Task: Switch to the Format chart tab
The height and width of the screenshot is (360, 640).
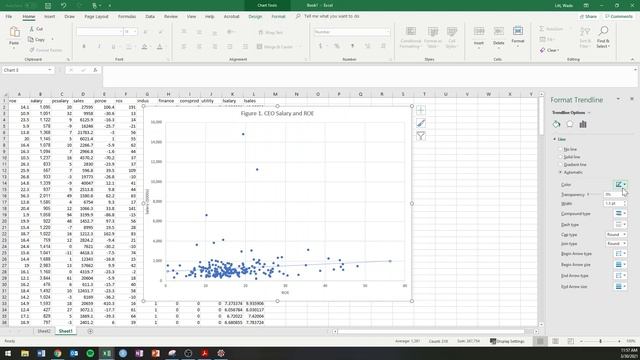Action: (x=278, y=16)
